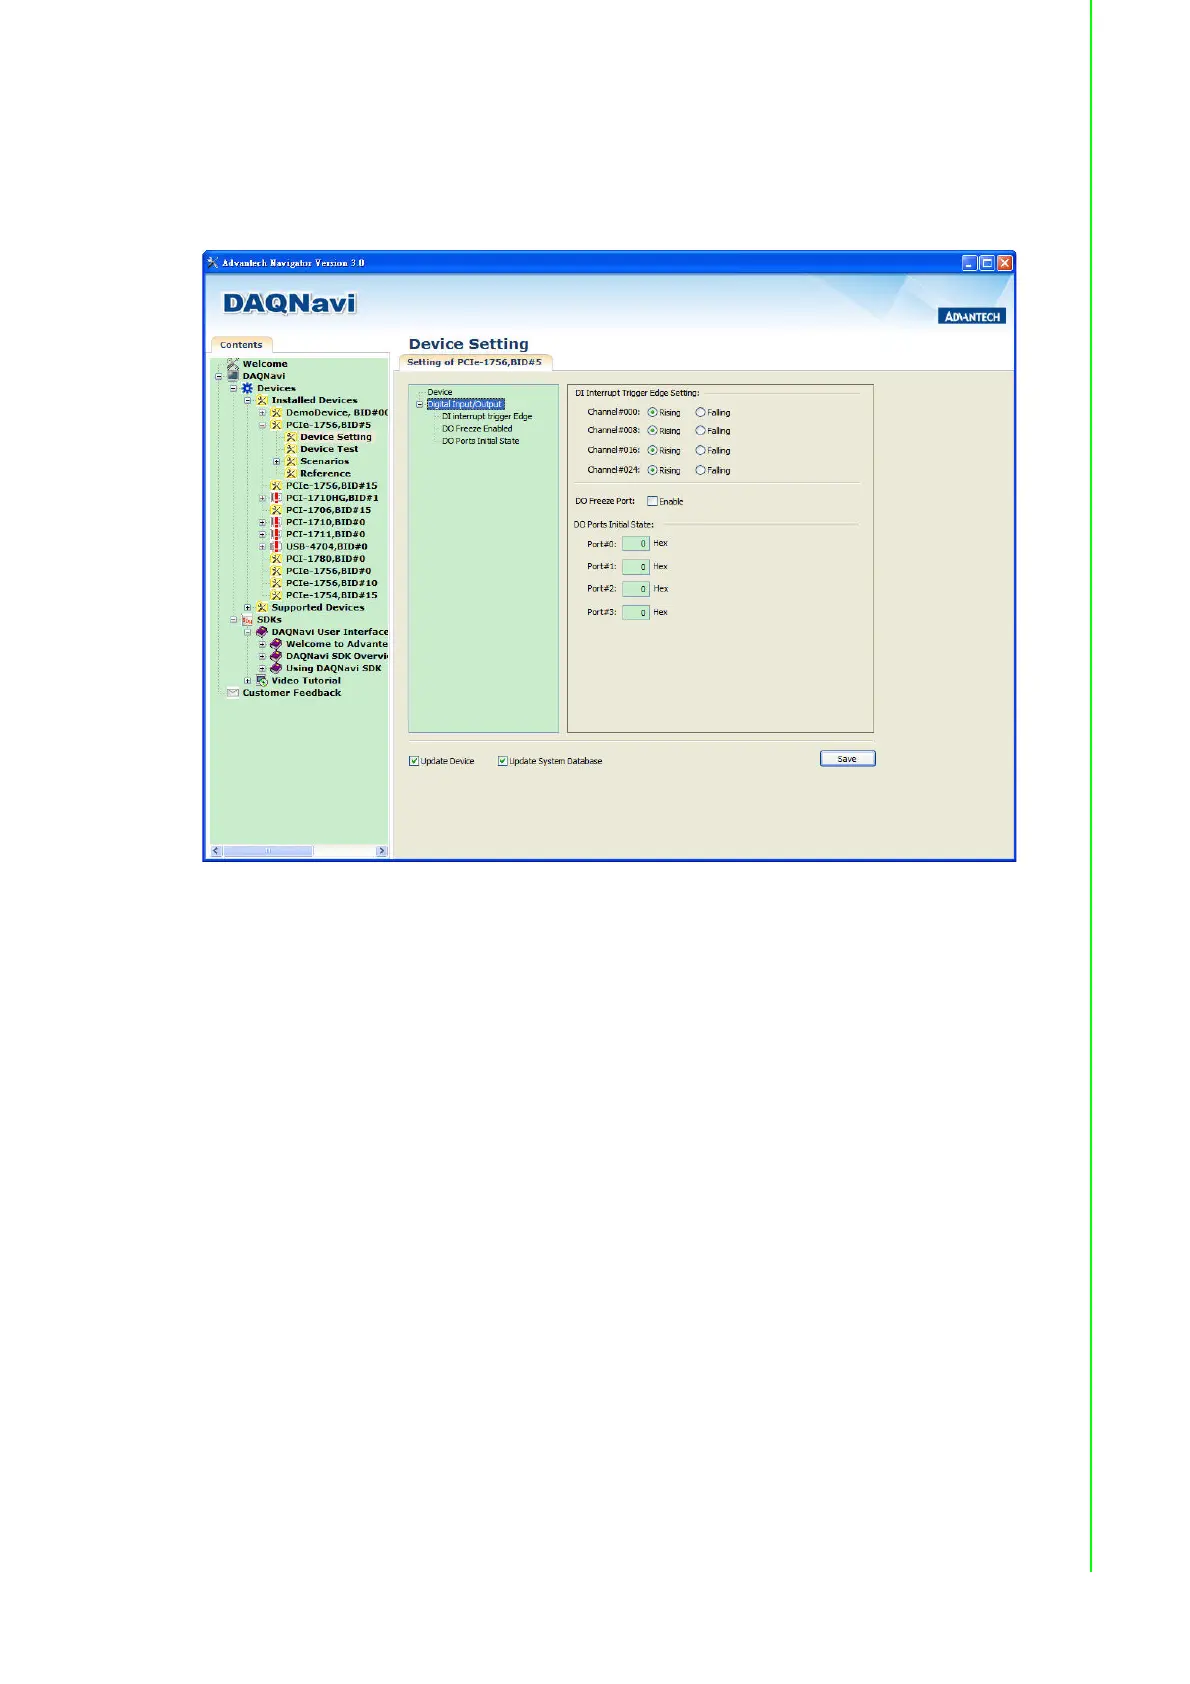Screen dimensions: 1190x1684
Task: Click the PCIe-1756,BID#10 device icon
Action: tap(276, 583)
